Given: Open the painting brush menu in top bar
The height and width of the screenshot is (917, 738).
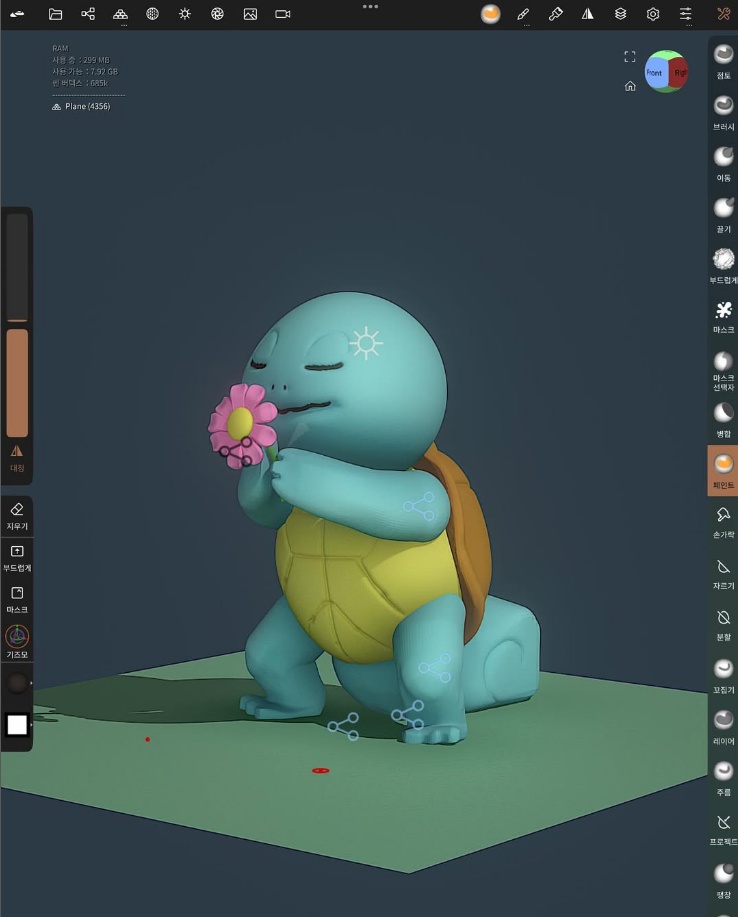Looking at the screenshot, I should pos(556,14).
